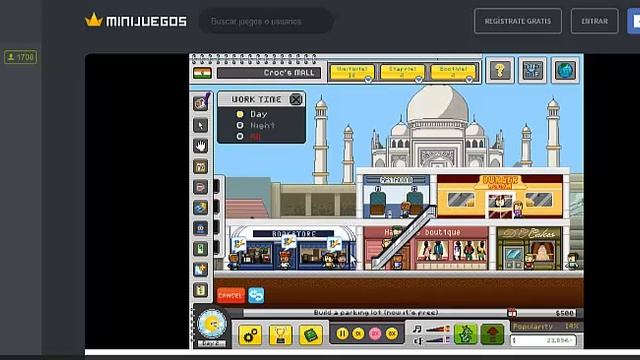The width and height of the screenshot is (640, 360).
Task: Select the last yellow speed button
Action: coord(391,334)
